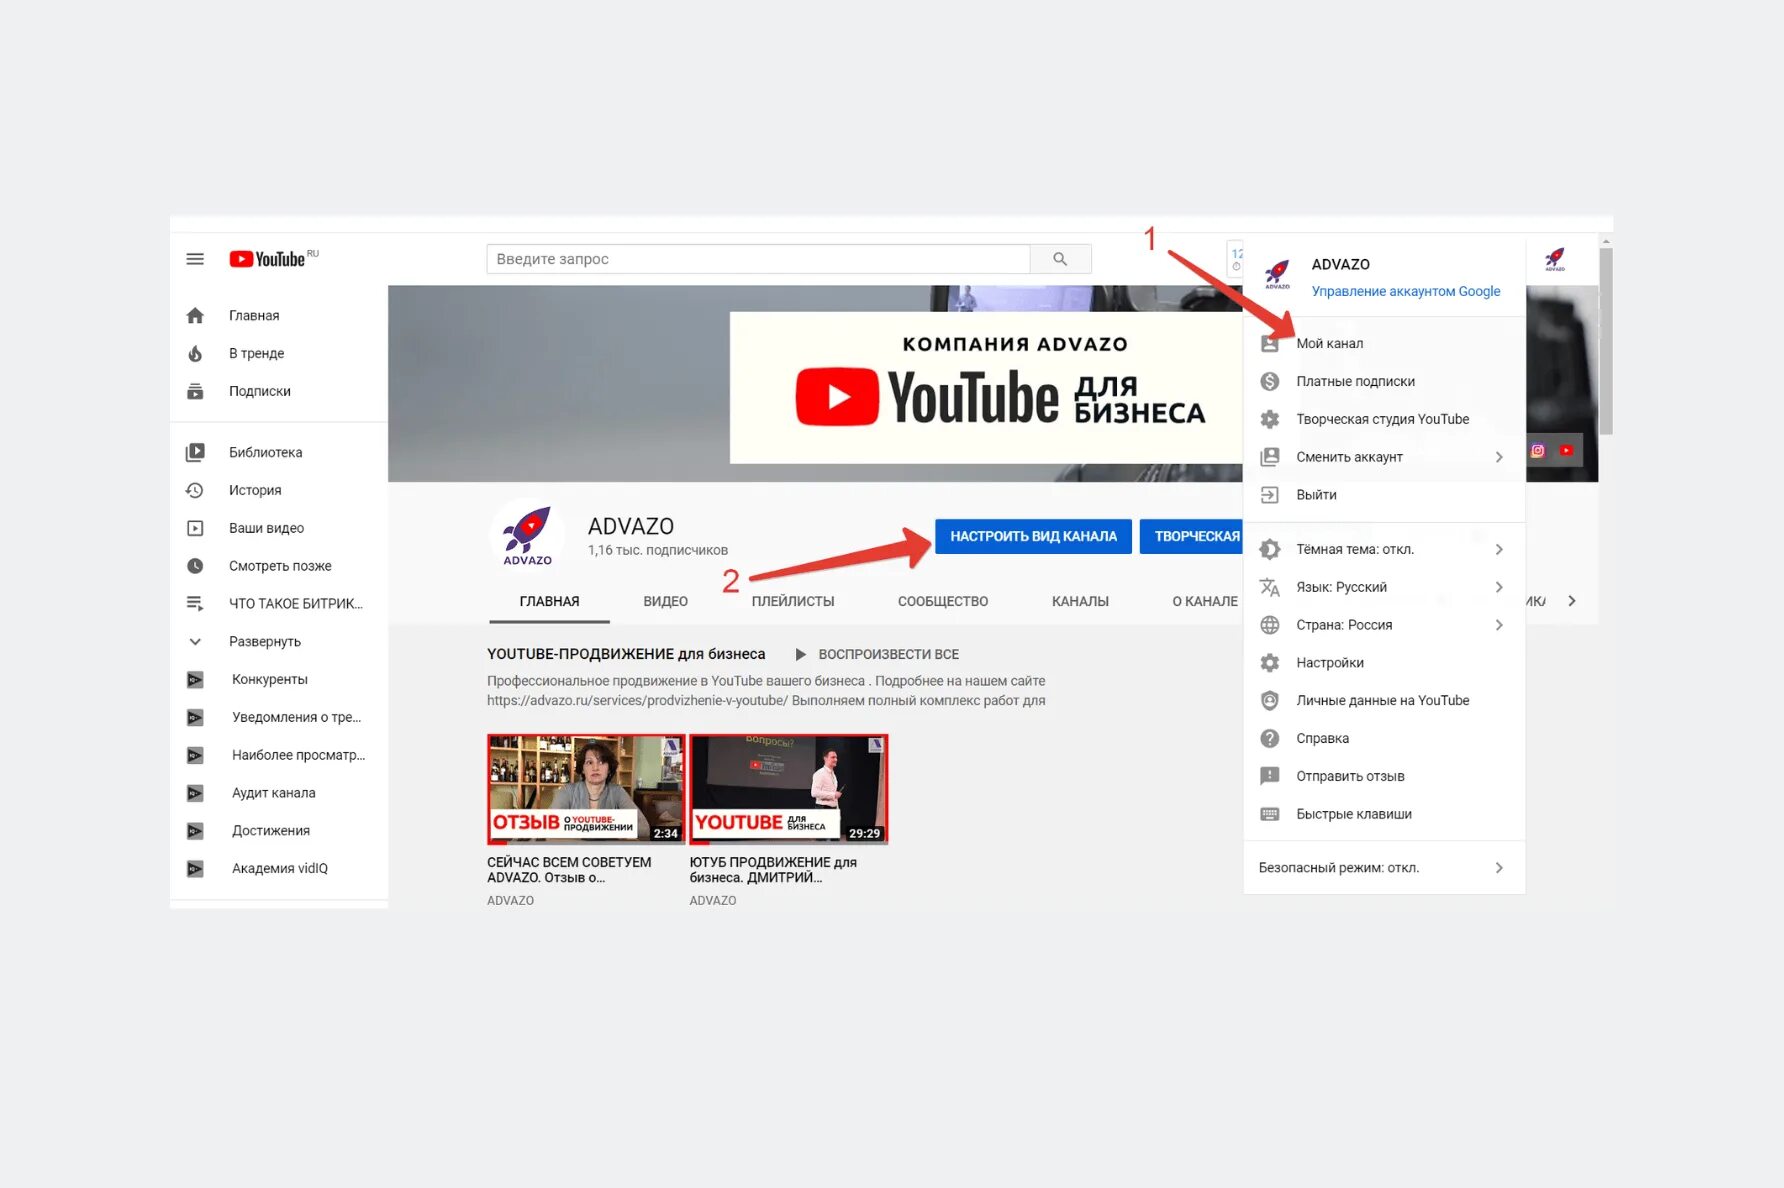Open Наиболее просматр... sidebar entry
The image size is (1784, 1188).
[x=298, y=756]
